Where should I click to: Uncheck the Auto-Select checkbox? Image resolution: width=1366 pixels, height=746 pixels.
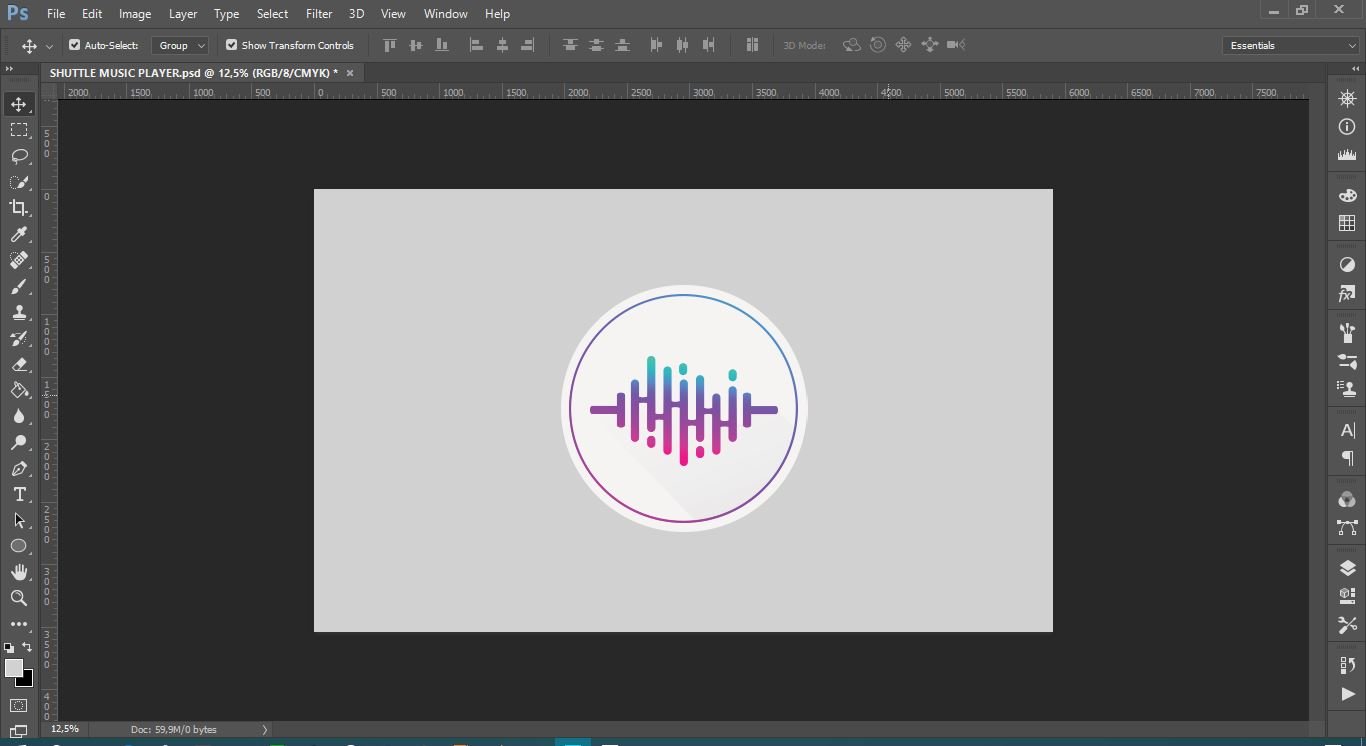pos(74,45)
